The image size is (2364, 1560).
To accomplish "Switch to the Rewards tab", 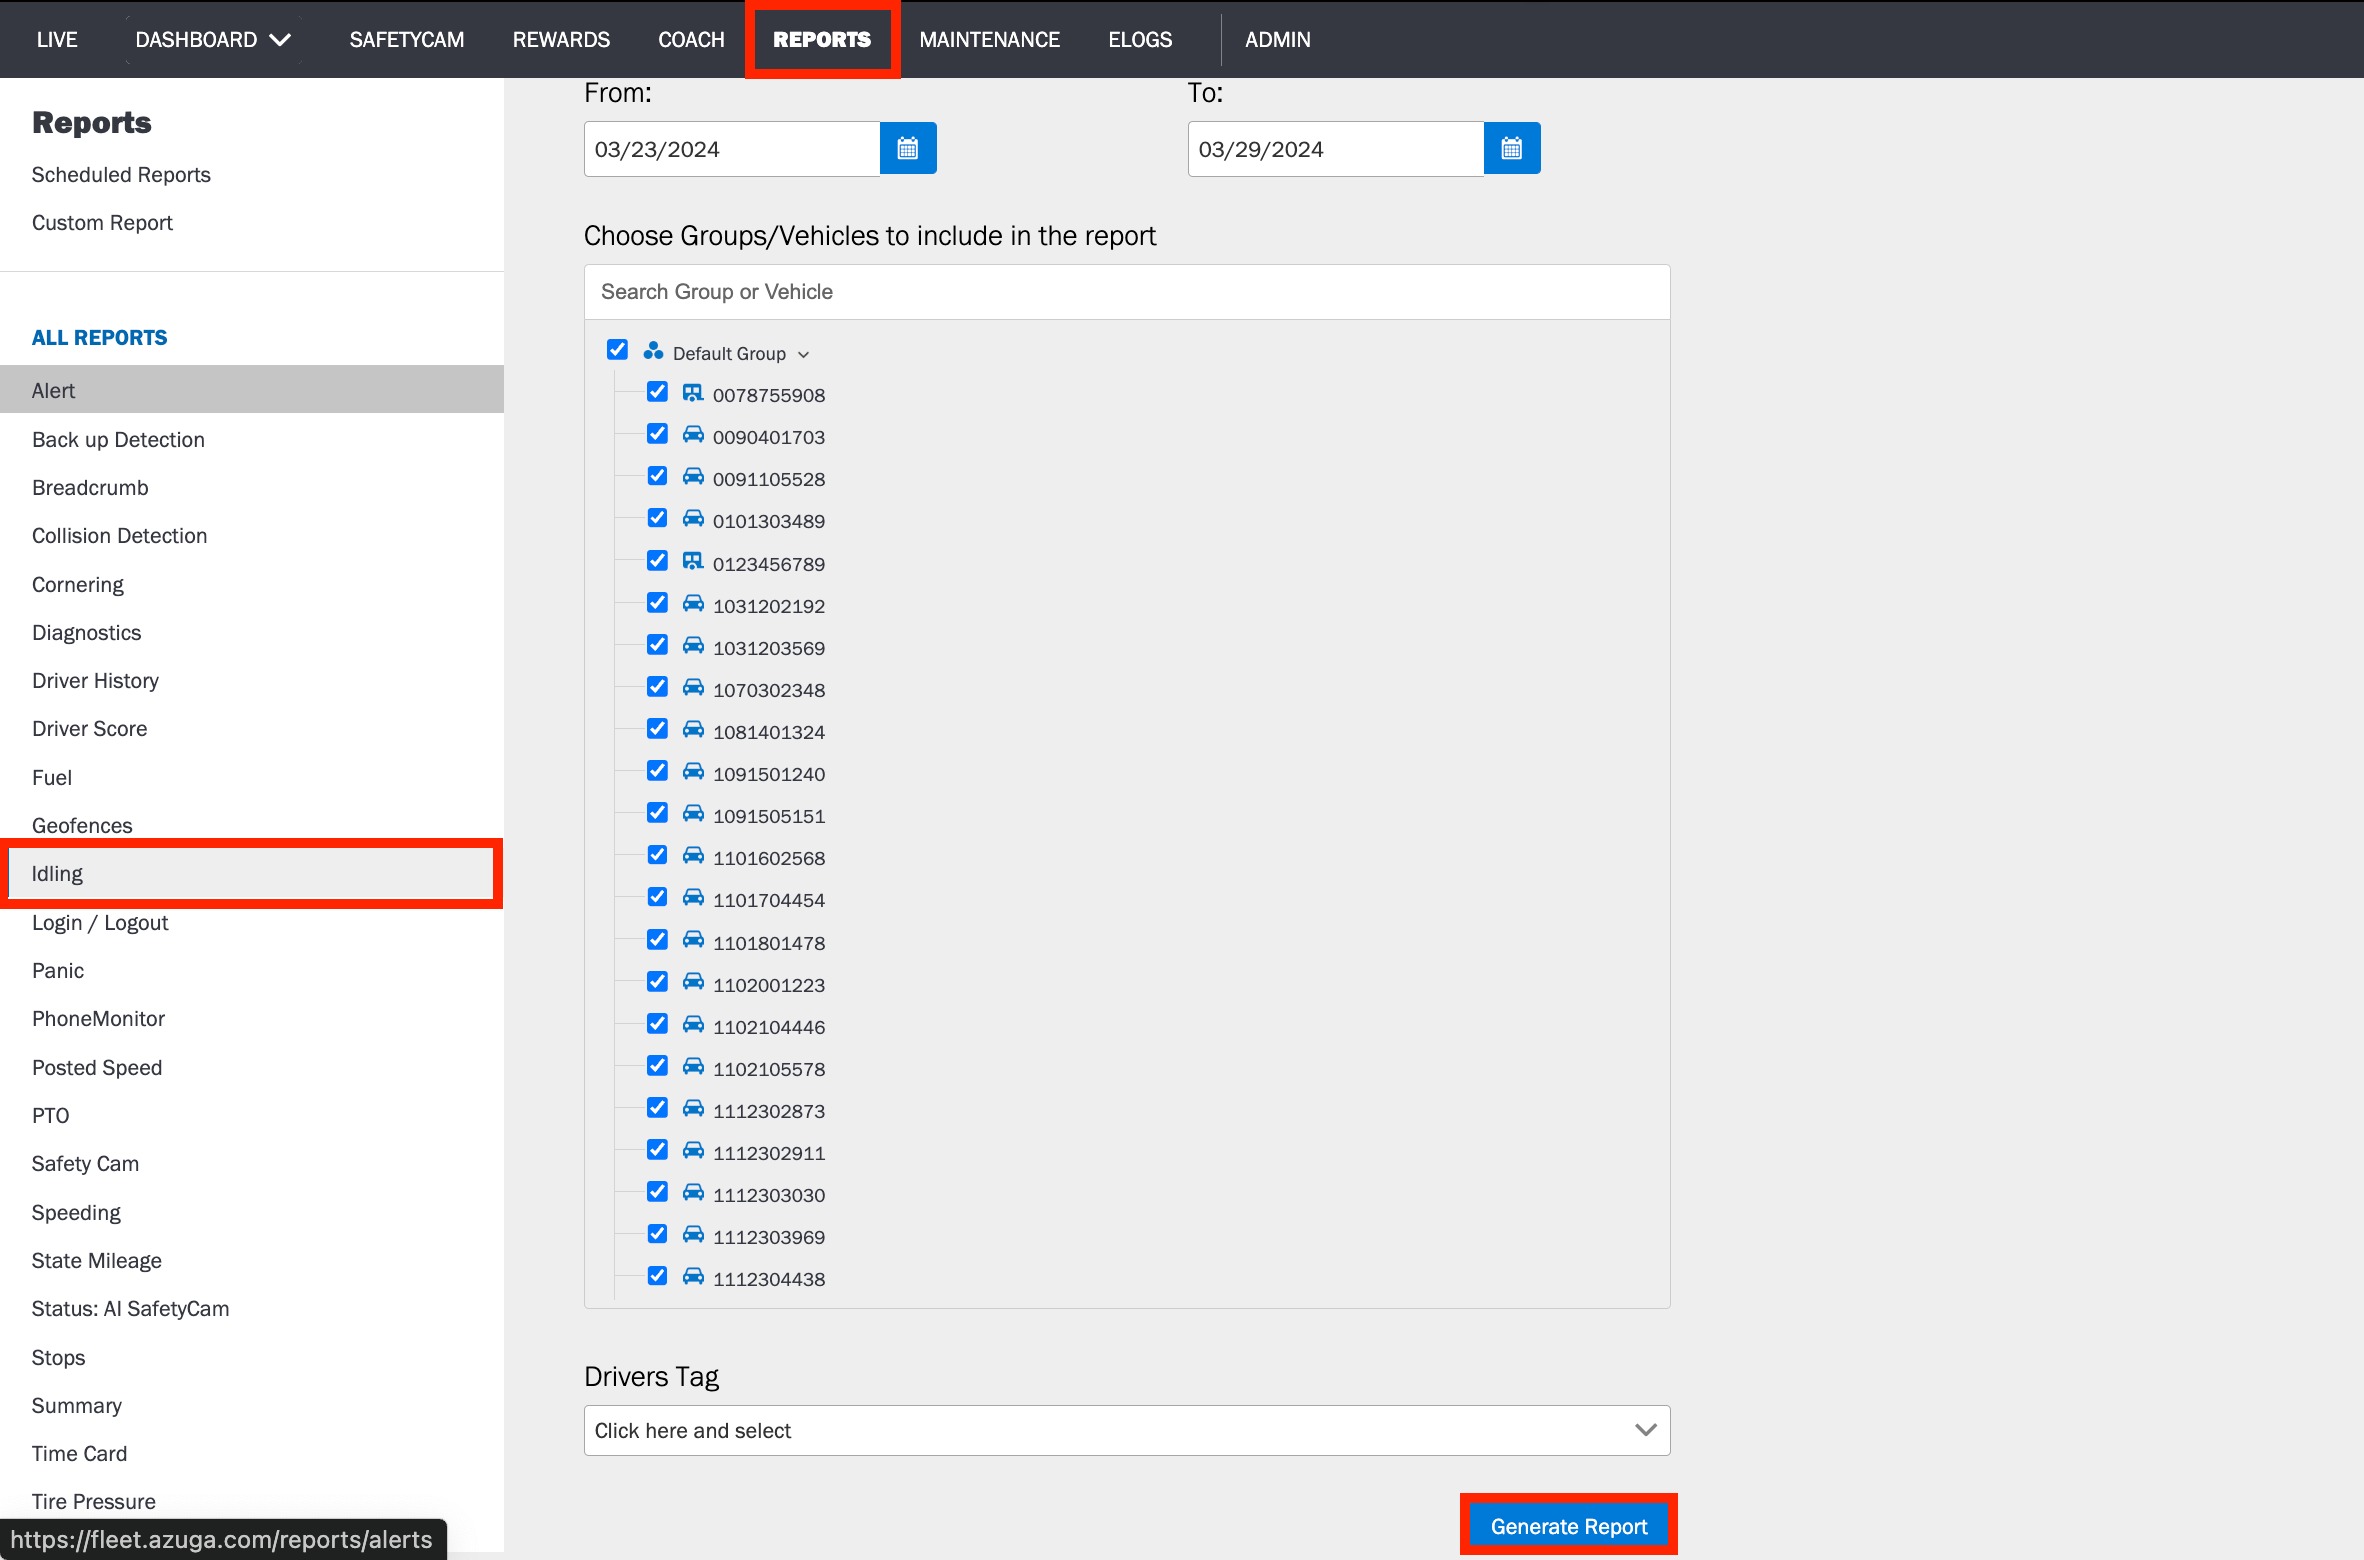I will [x=561, y=40].
